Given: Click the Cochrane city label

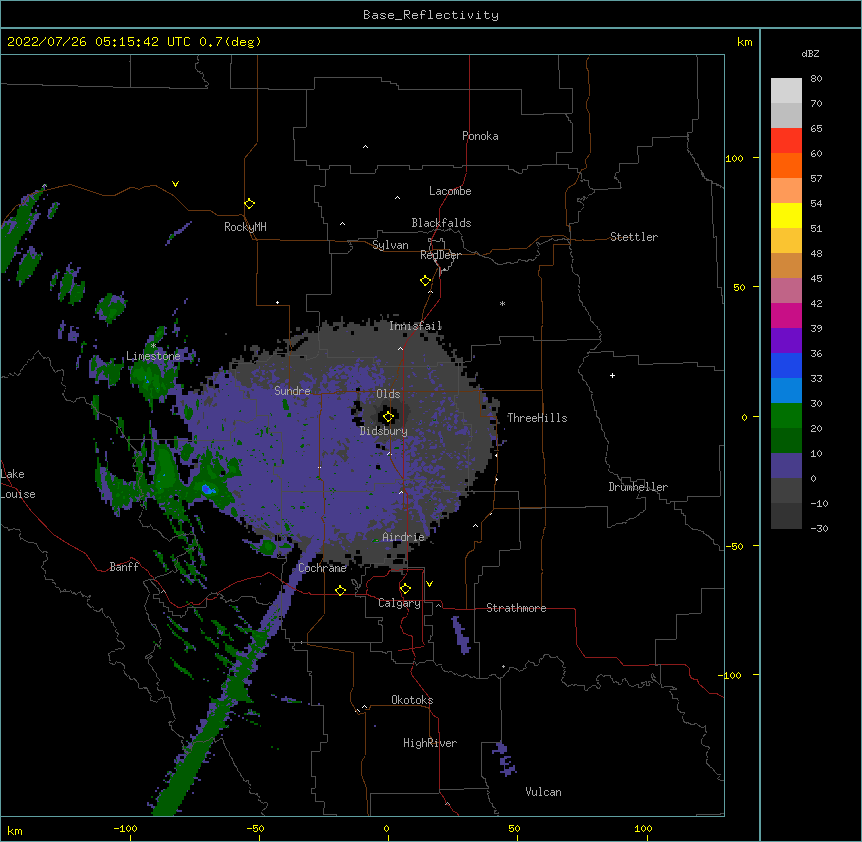Looking at the screenshot, I should [x=322, y=568].
